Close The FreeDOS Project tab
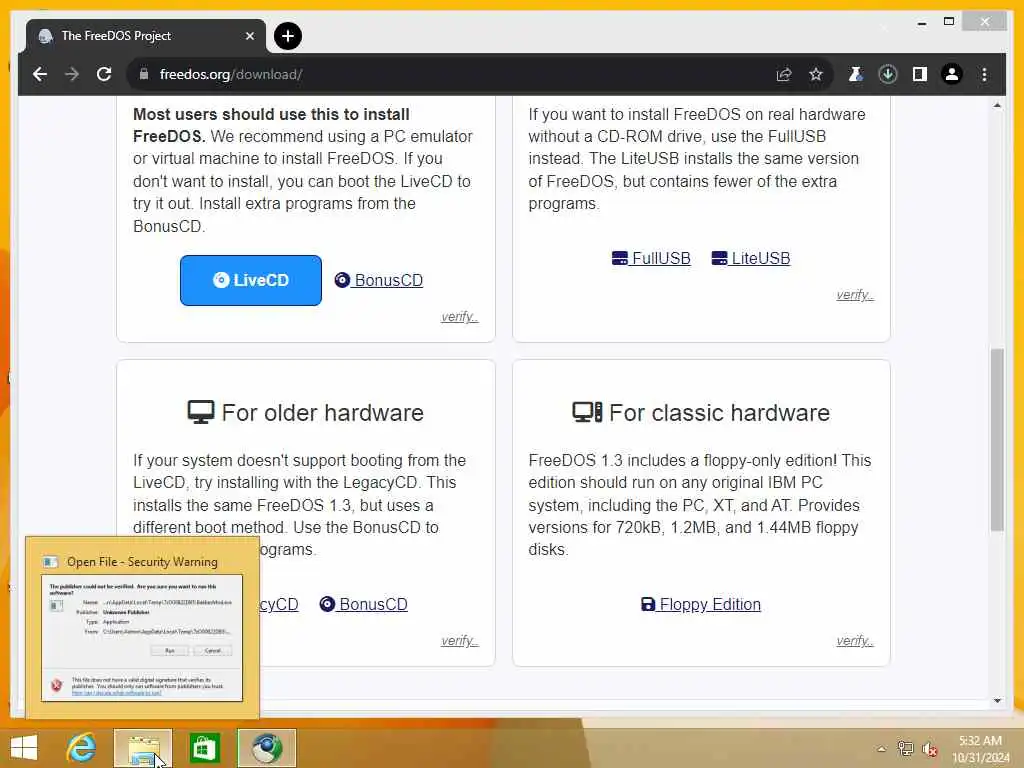1024x768 pixels. click(249, 36)
